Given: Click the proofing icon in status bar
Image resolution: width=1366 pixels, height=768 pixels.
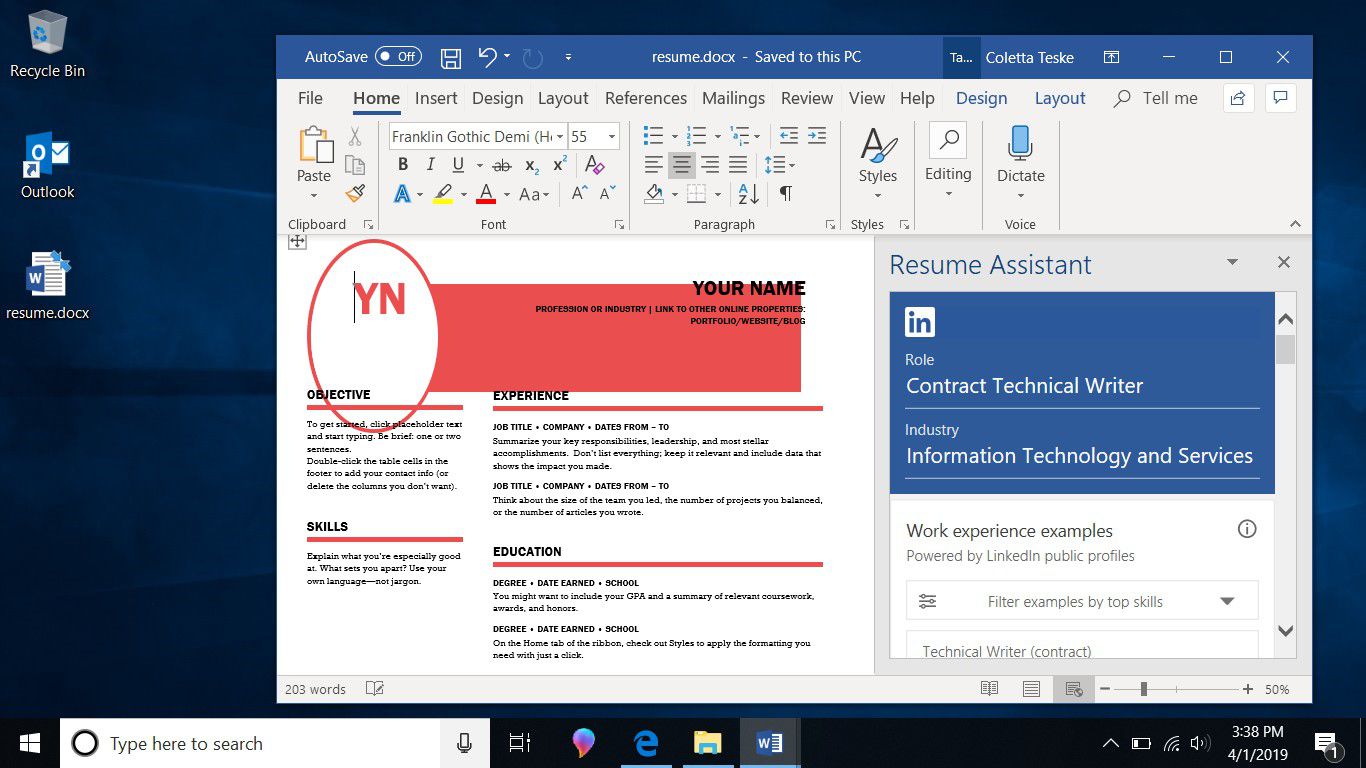Looking at the screenshot, I should [375, 689].
